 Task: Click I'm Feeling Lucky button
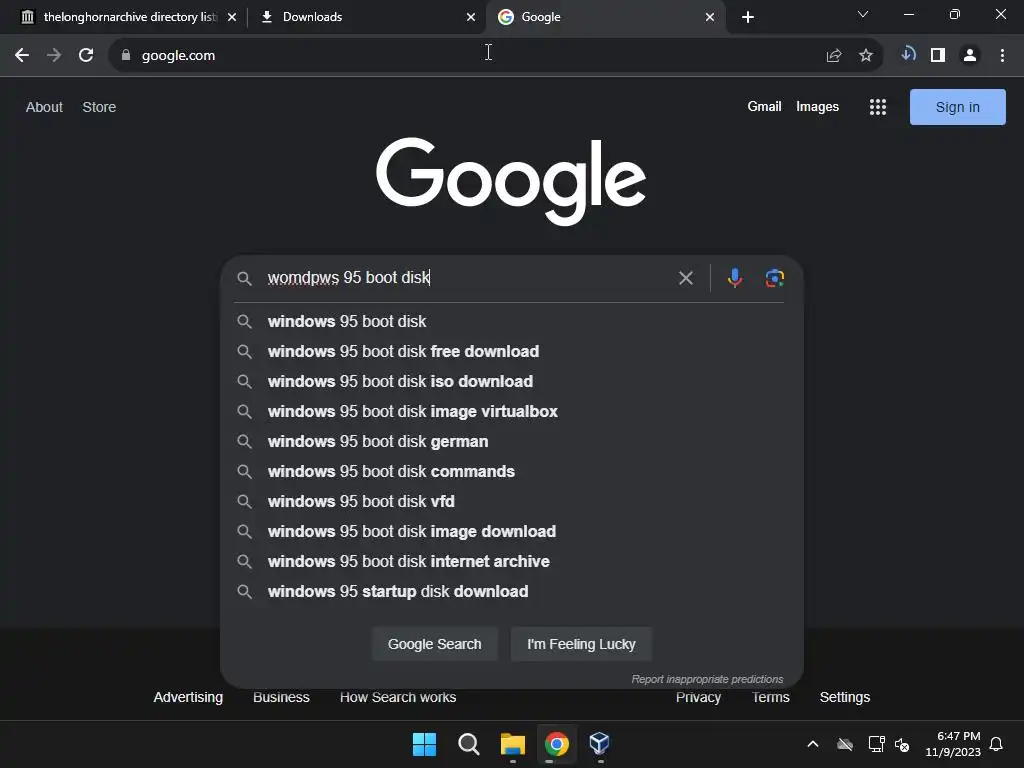[581, 644]
